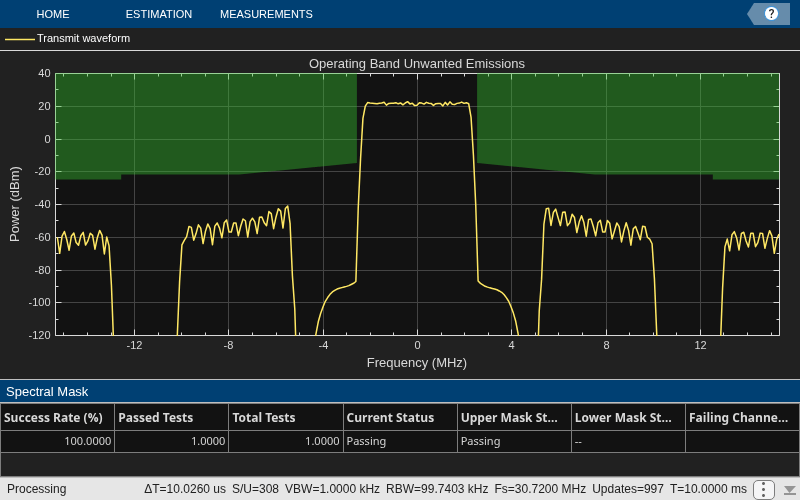Click the Spectral Mask panel header

(x=400, y=391)
